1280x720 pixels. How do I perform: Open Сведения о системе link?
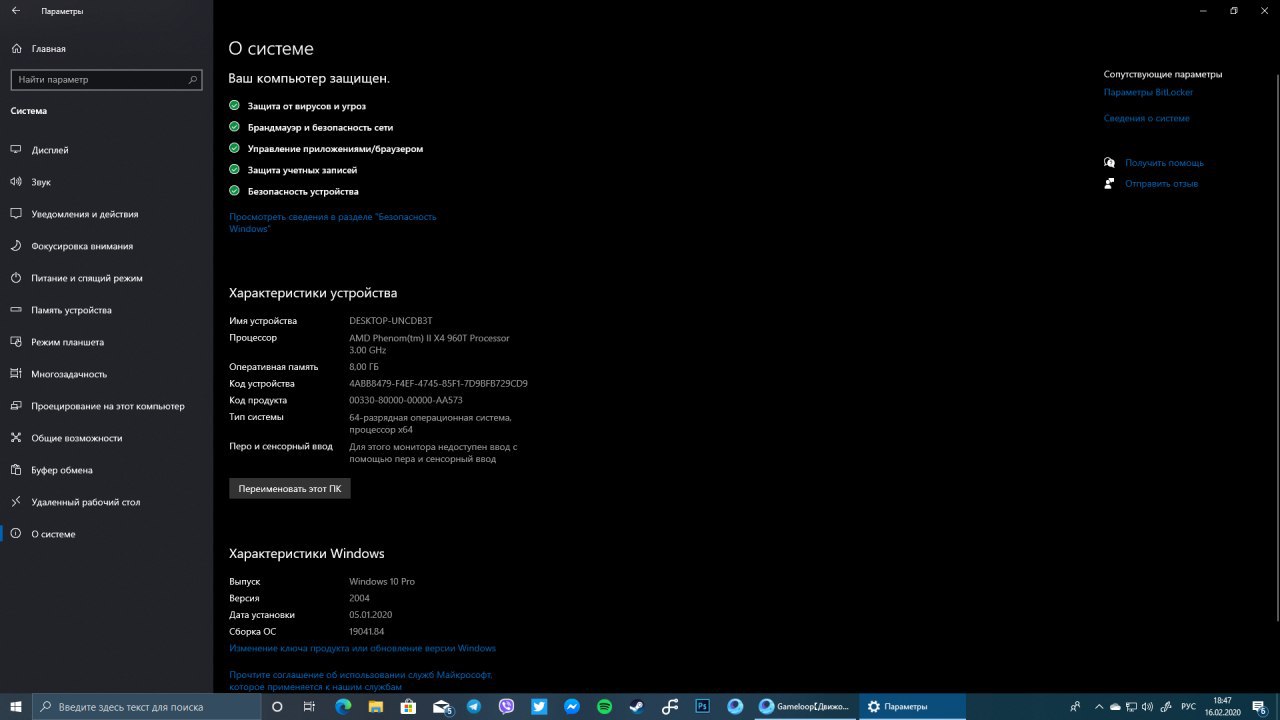click(1146, 118)
